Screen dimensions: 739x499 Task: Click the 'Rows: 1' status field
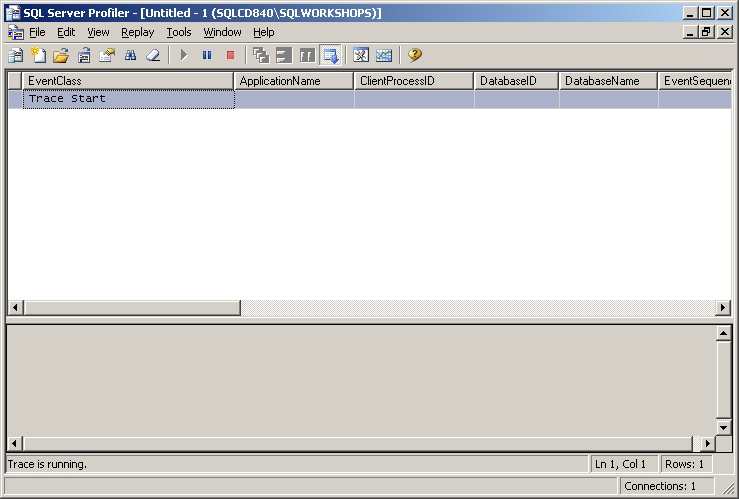click(x=686, y=464)
